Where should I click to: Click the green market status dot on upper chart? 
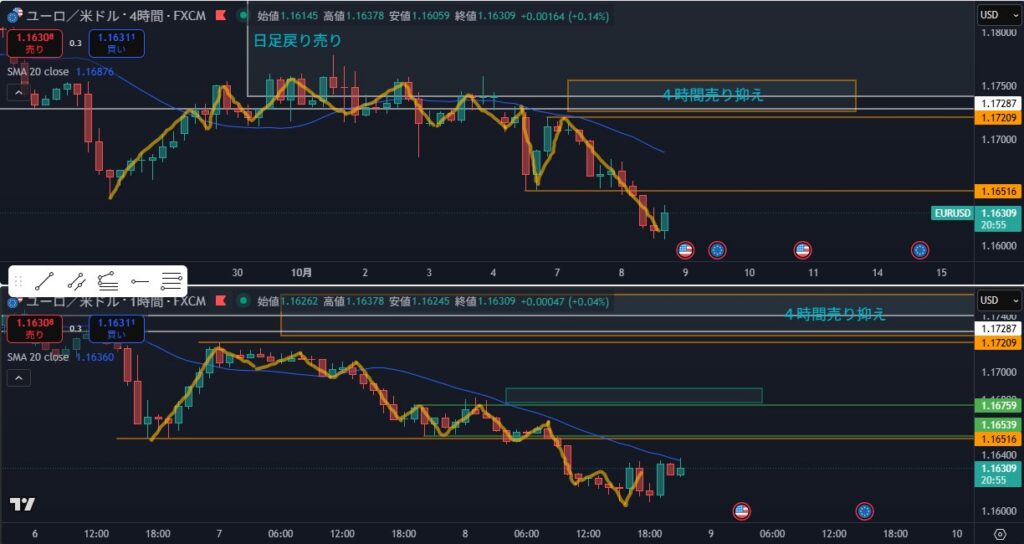242,17
